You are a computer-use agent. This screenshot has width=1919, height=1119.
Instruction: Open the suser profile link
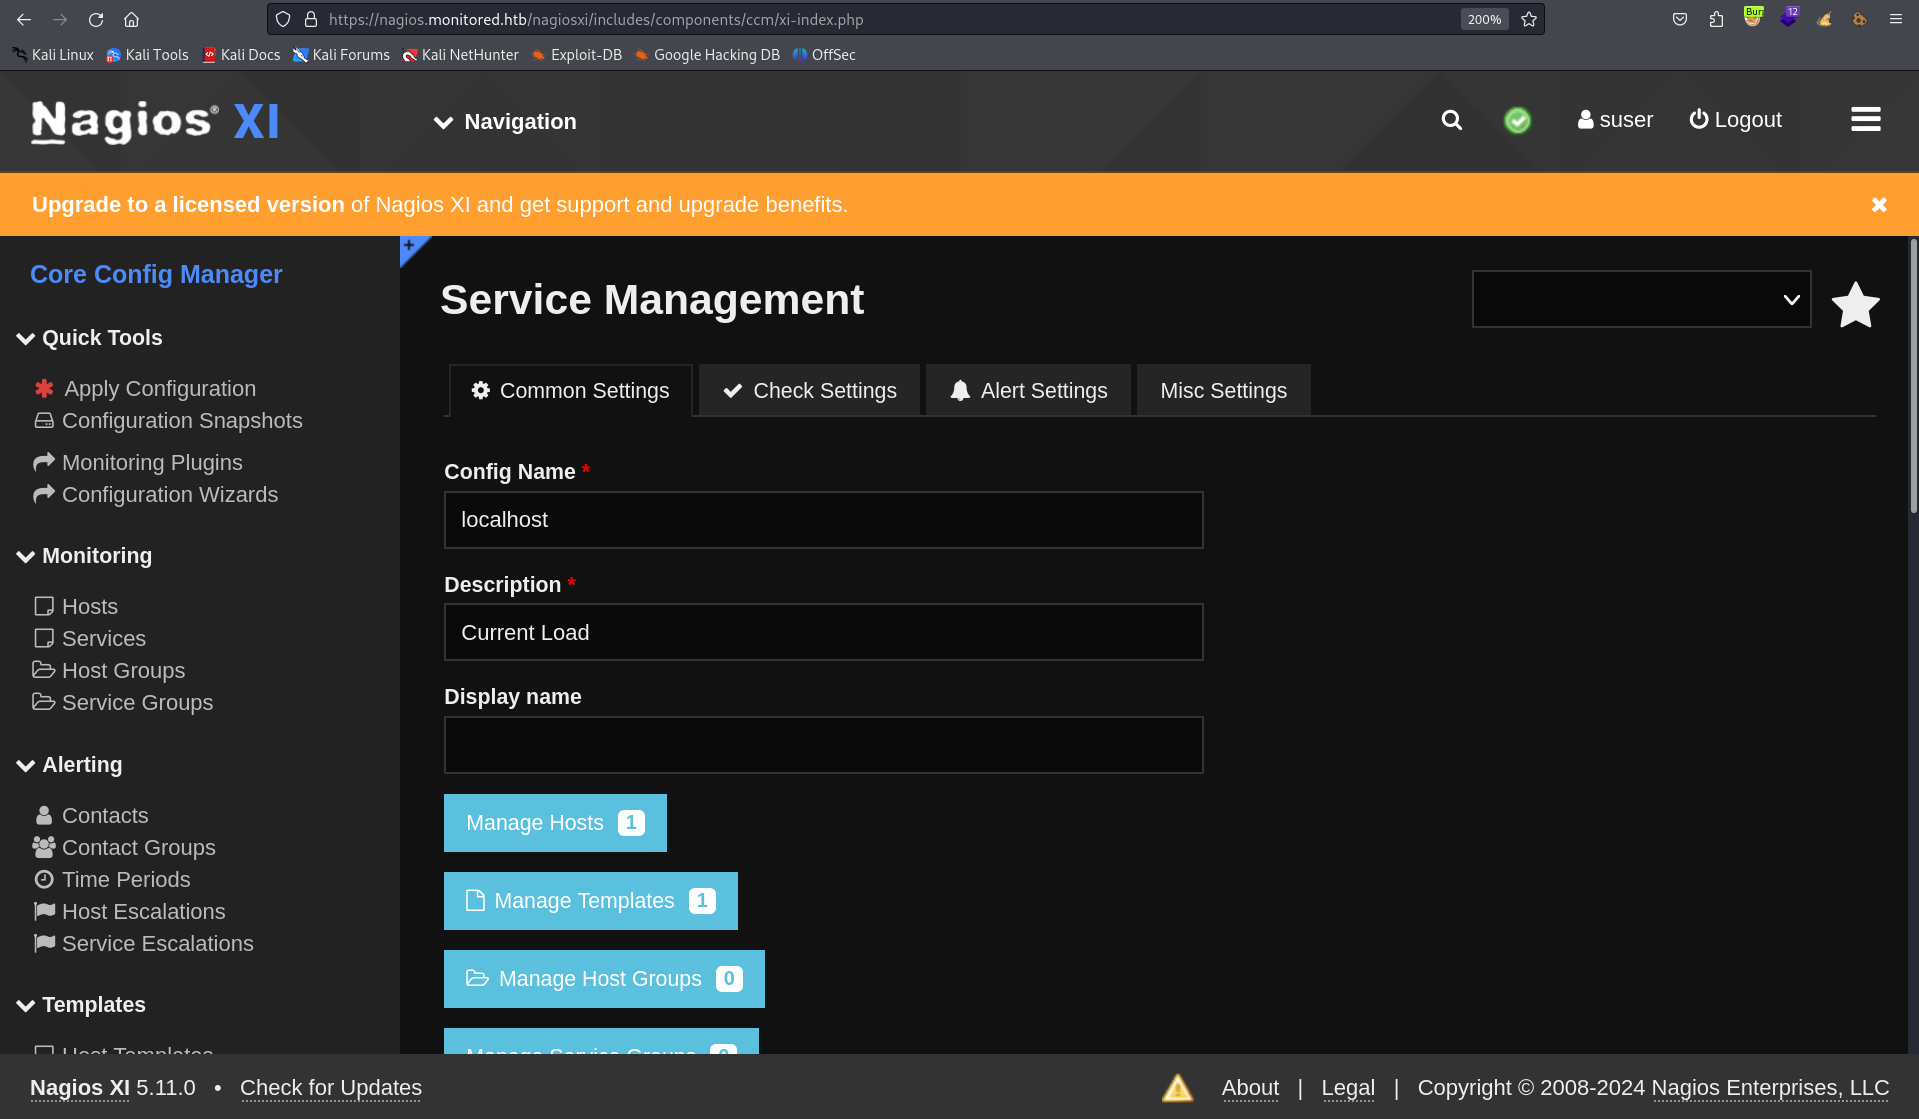pos(1615,120)
